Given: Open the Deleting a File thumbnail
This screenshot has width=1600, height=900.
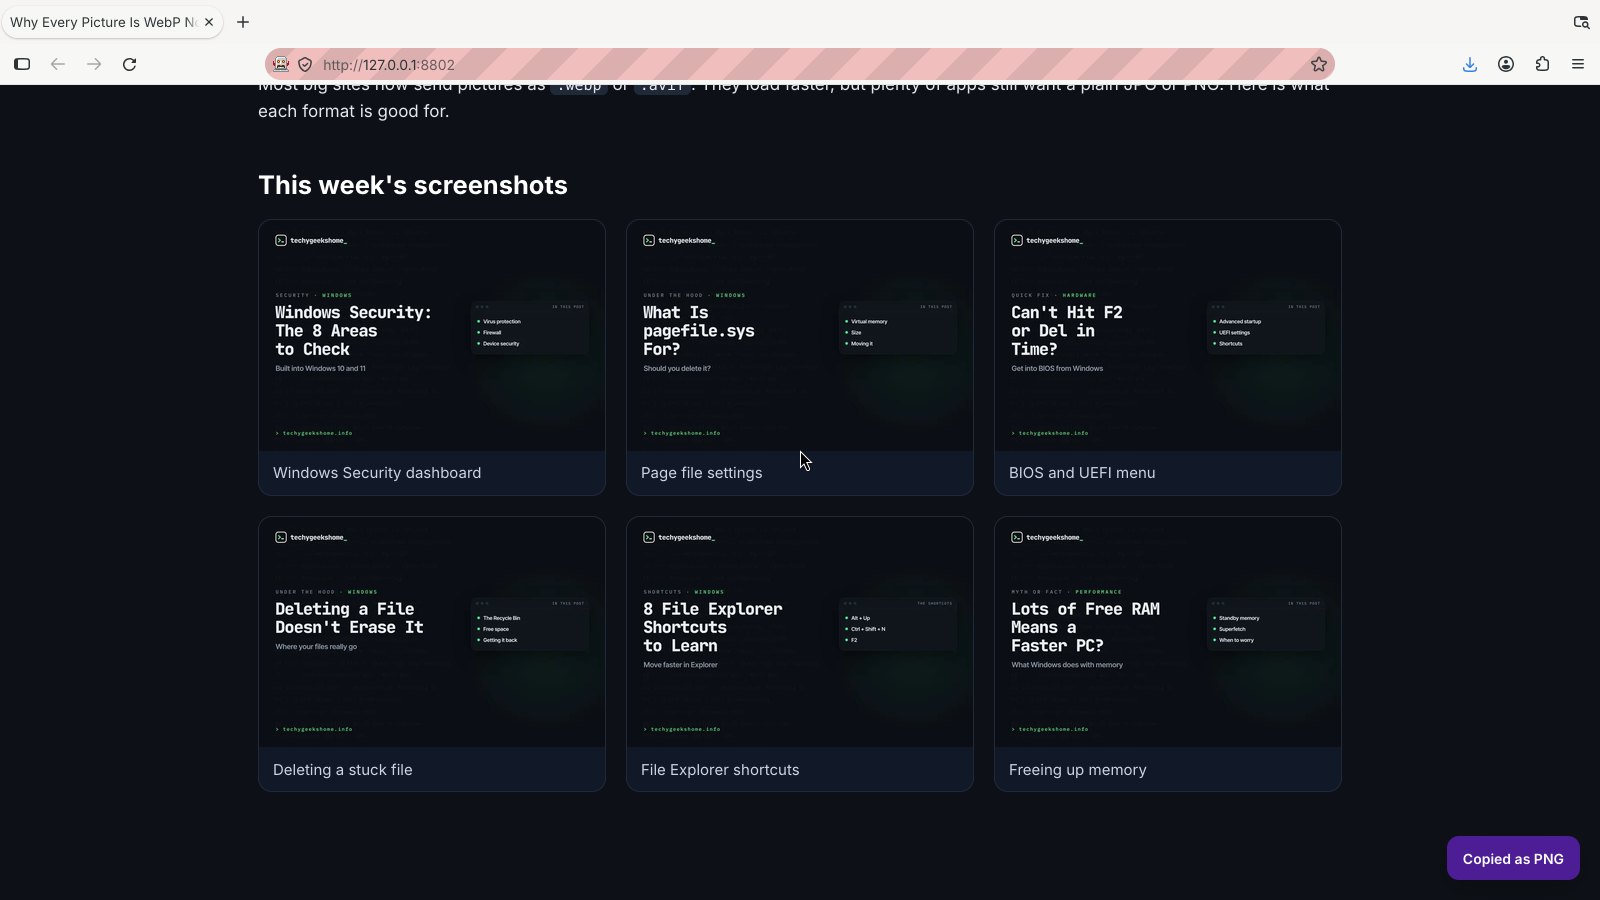Looking at the screenshot, I should [x=432, y=632].
